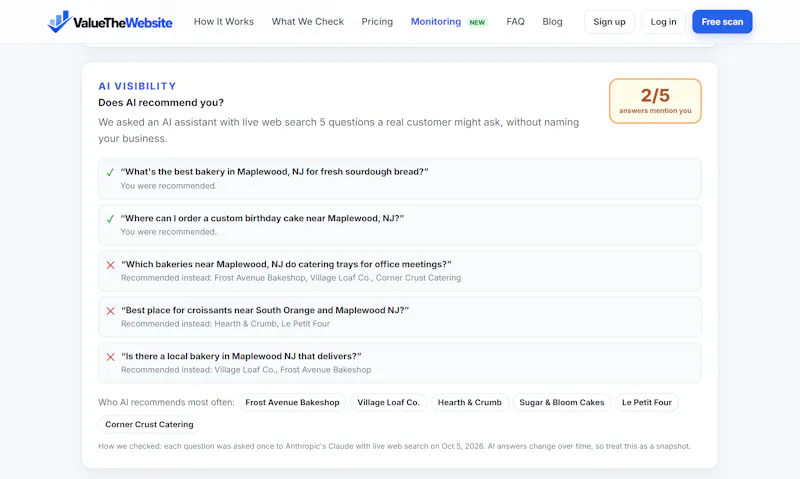Viewport: 800px width, 479px height.
Task: Go to What We Check
Action: [x=308, y=21]
